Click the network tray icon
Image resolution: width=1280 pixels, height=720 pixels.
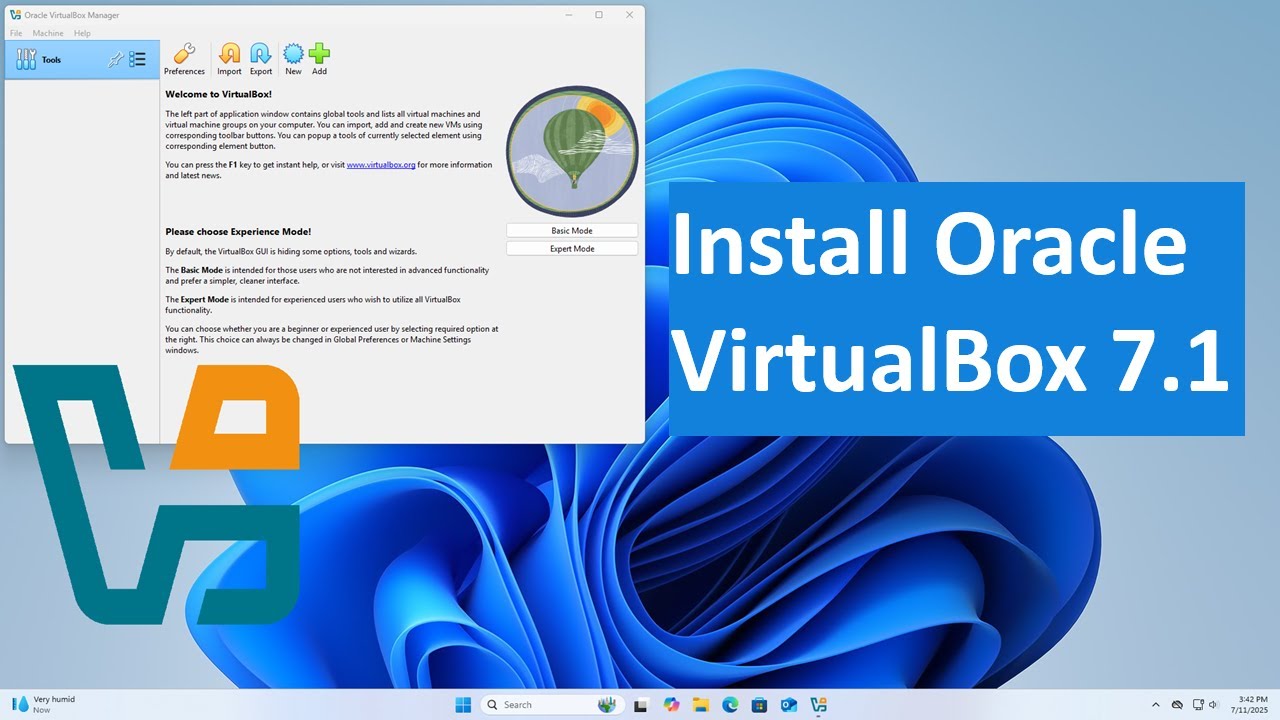click(x=1197, y=705)
